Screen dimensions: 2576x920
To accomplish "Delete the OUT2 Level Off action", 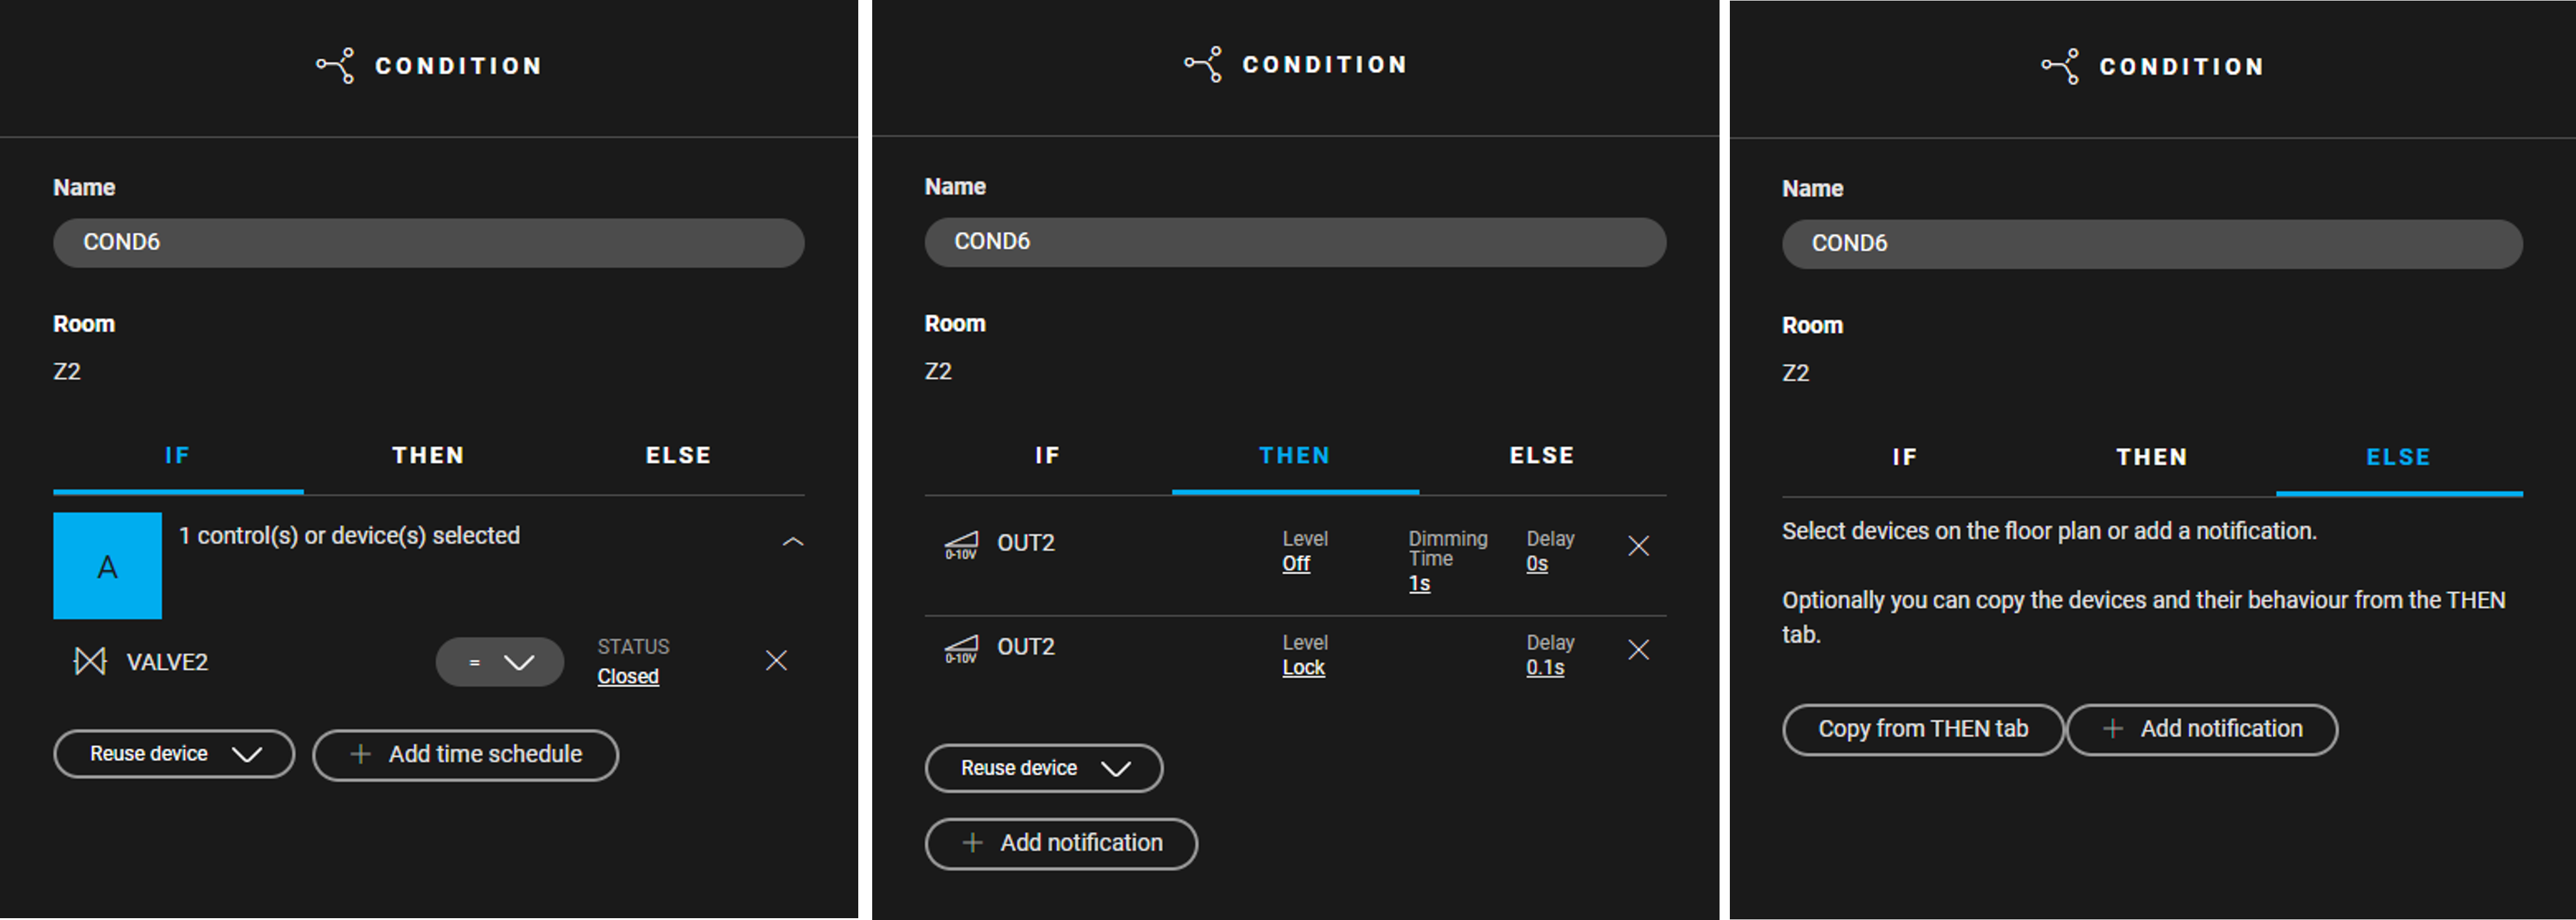I will [x=1638, y=546].
